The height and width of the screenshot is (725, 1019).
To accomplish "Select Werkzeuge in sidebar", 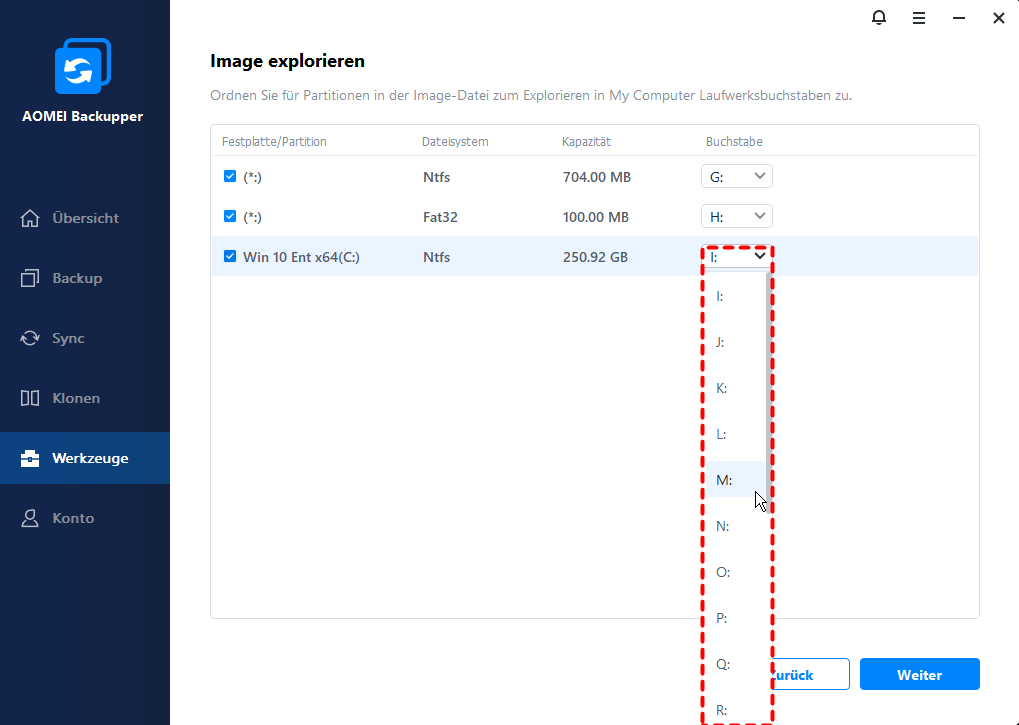I will pyautogui.click(x=85, y=458).
